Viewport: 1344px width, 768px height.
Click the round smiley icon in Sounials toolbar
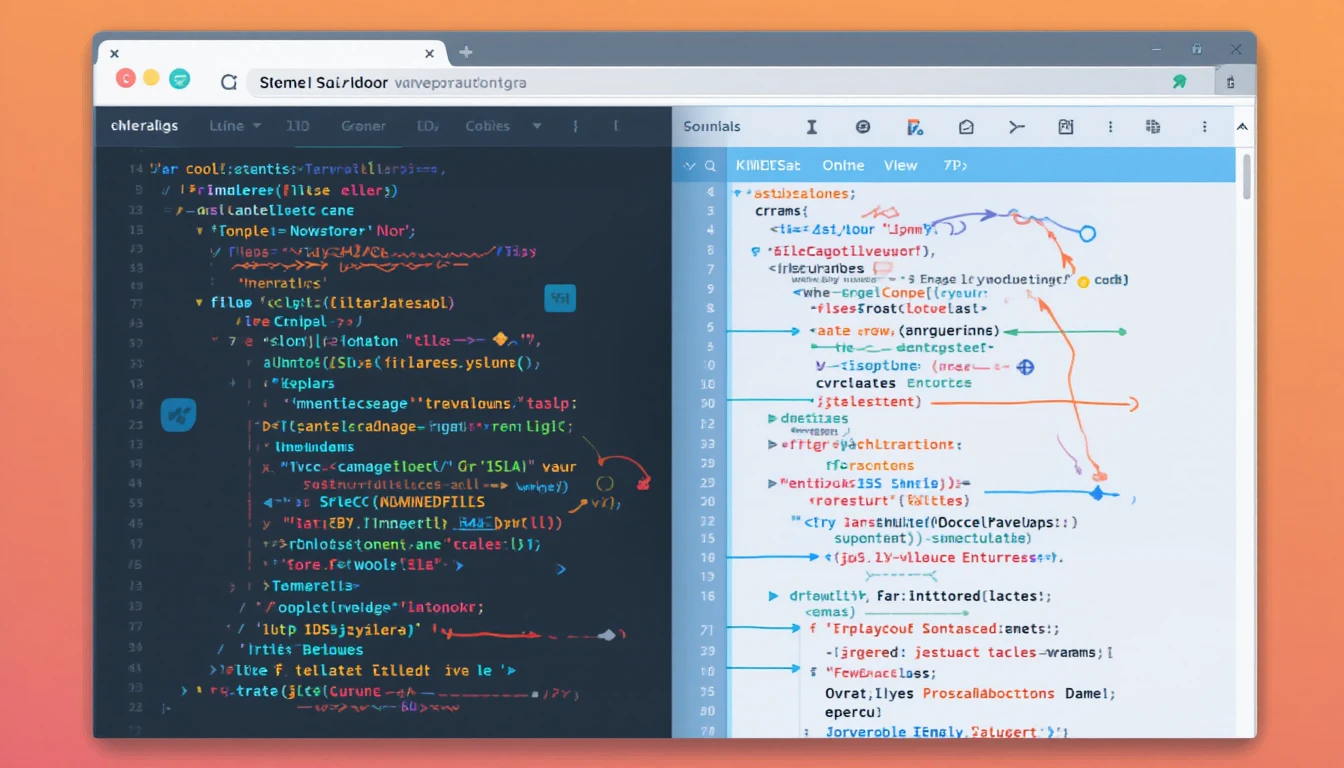coord(863,127)
